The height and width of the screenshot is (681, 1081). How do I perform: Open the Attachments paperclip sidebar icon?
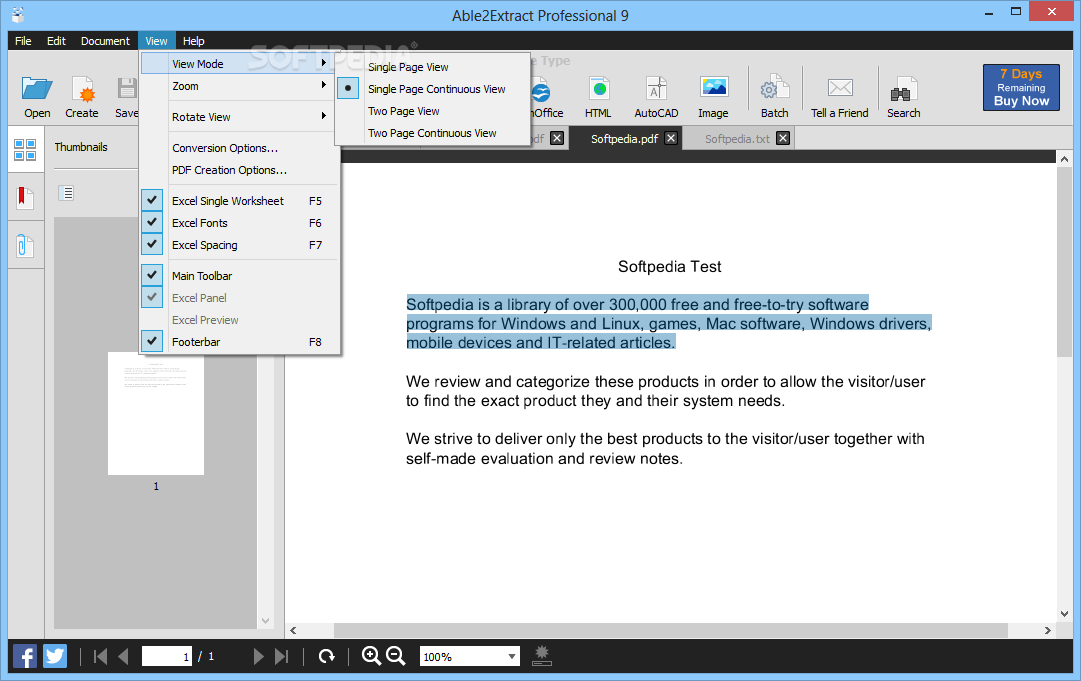[24, 245]
